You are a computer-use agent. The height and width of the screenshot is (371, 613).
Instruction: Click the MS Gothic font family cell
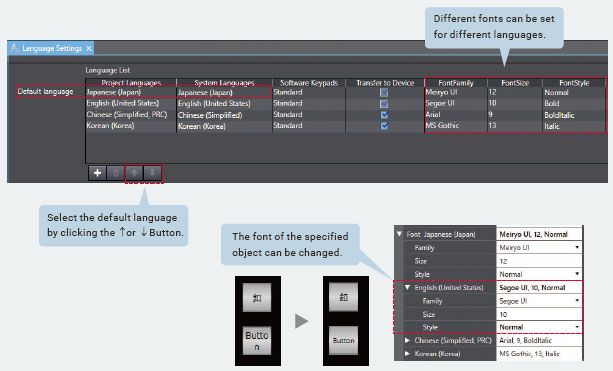click(x=456, y=125)
